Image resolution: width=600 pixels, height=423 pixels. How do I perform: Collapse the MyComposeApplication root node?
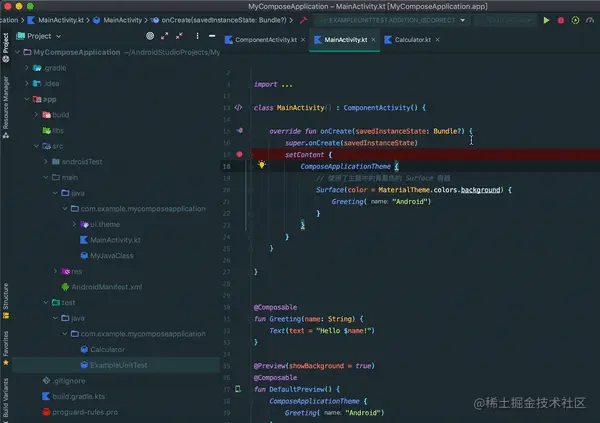click(x=17, y=52)
